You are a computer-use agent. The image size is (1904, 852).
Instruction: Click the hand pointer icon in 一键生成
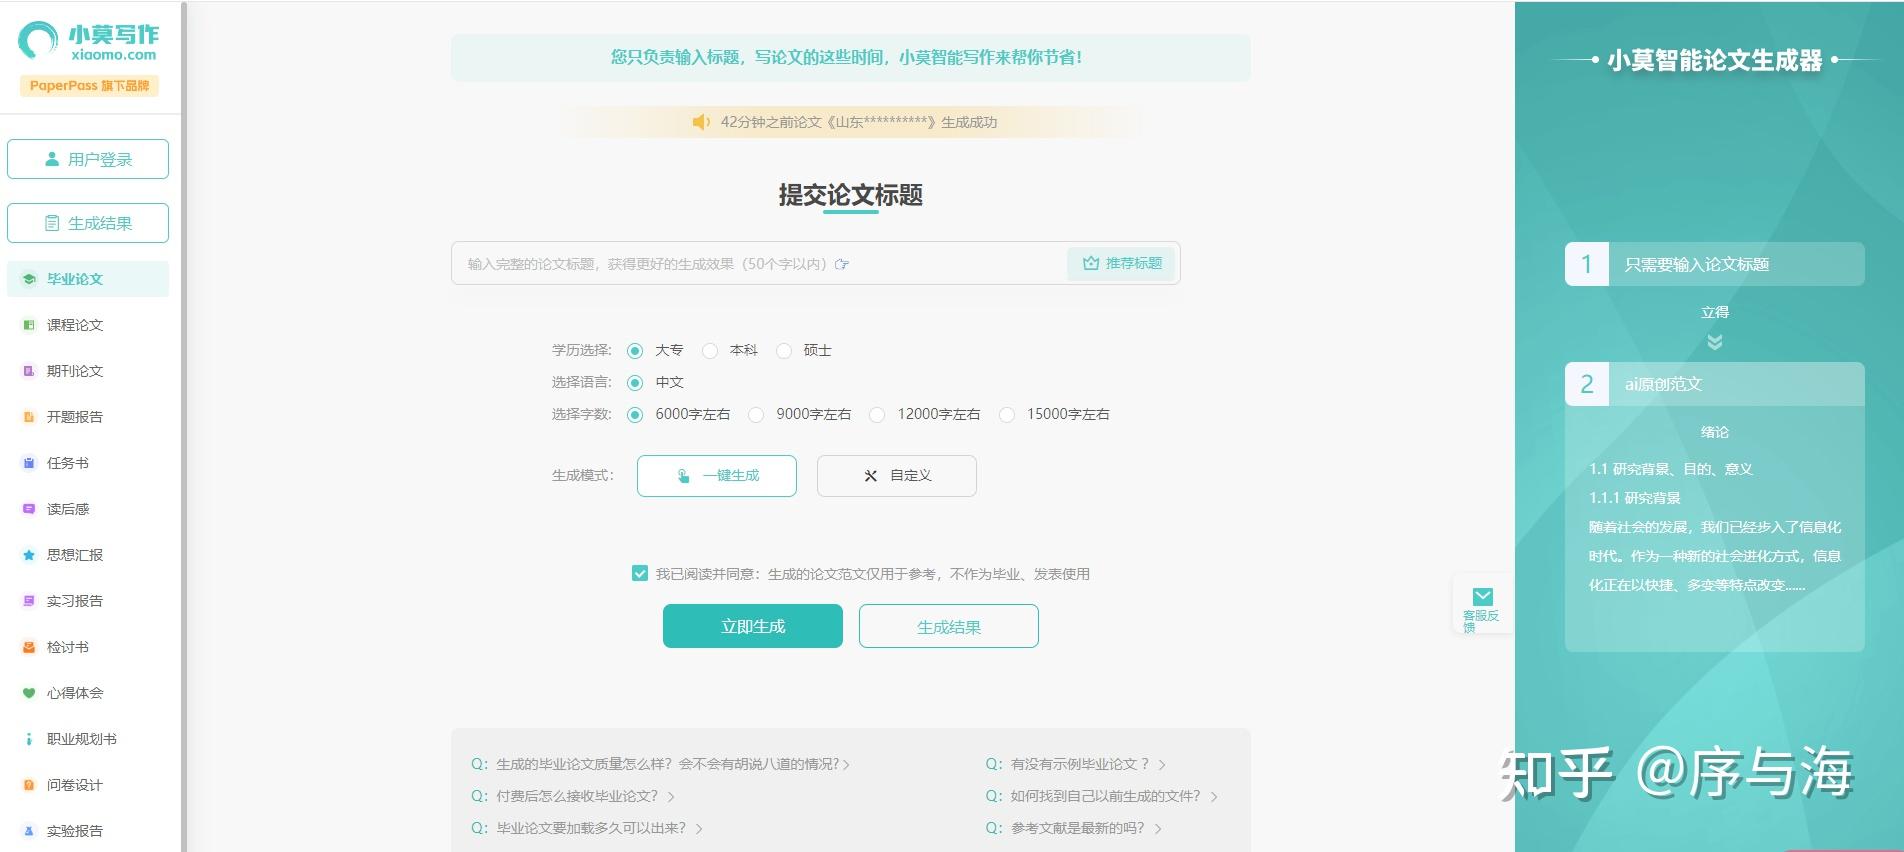(684, 476)
